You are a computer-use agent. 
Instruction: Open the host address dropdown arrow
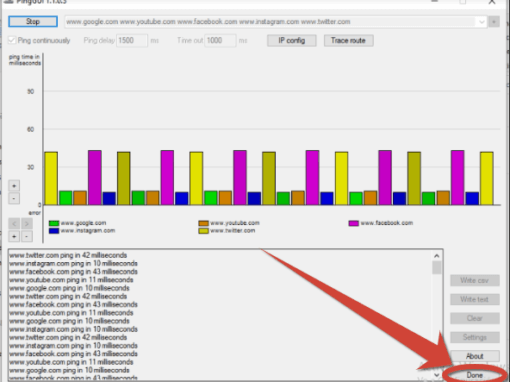point(482,22)
